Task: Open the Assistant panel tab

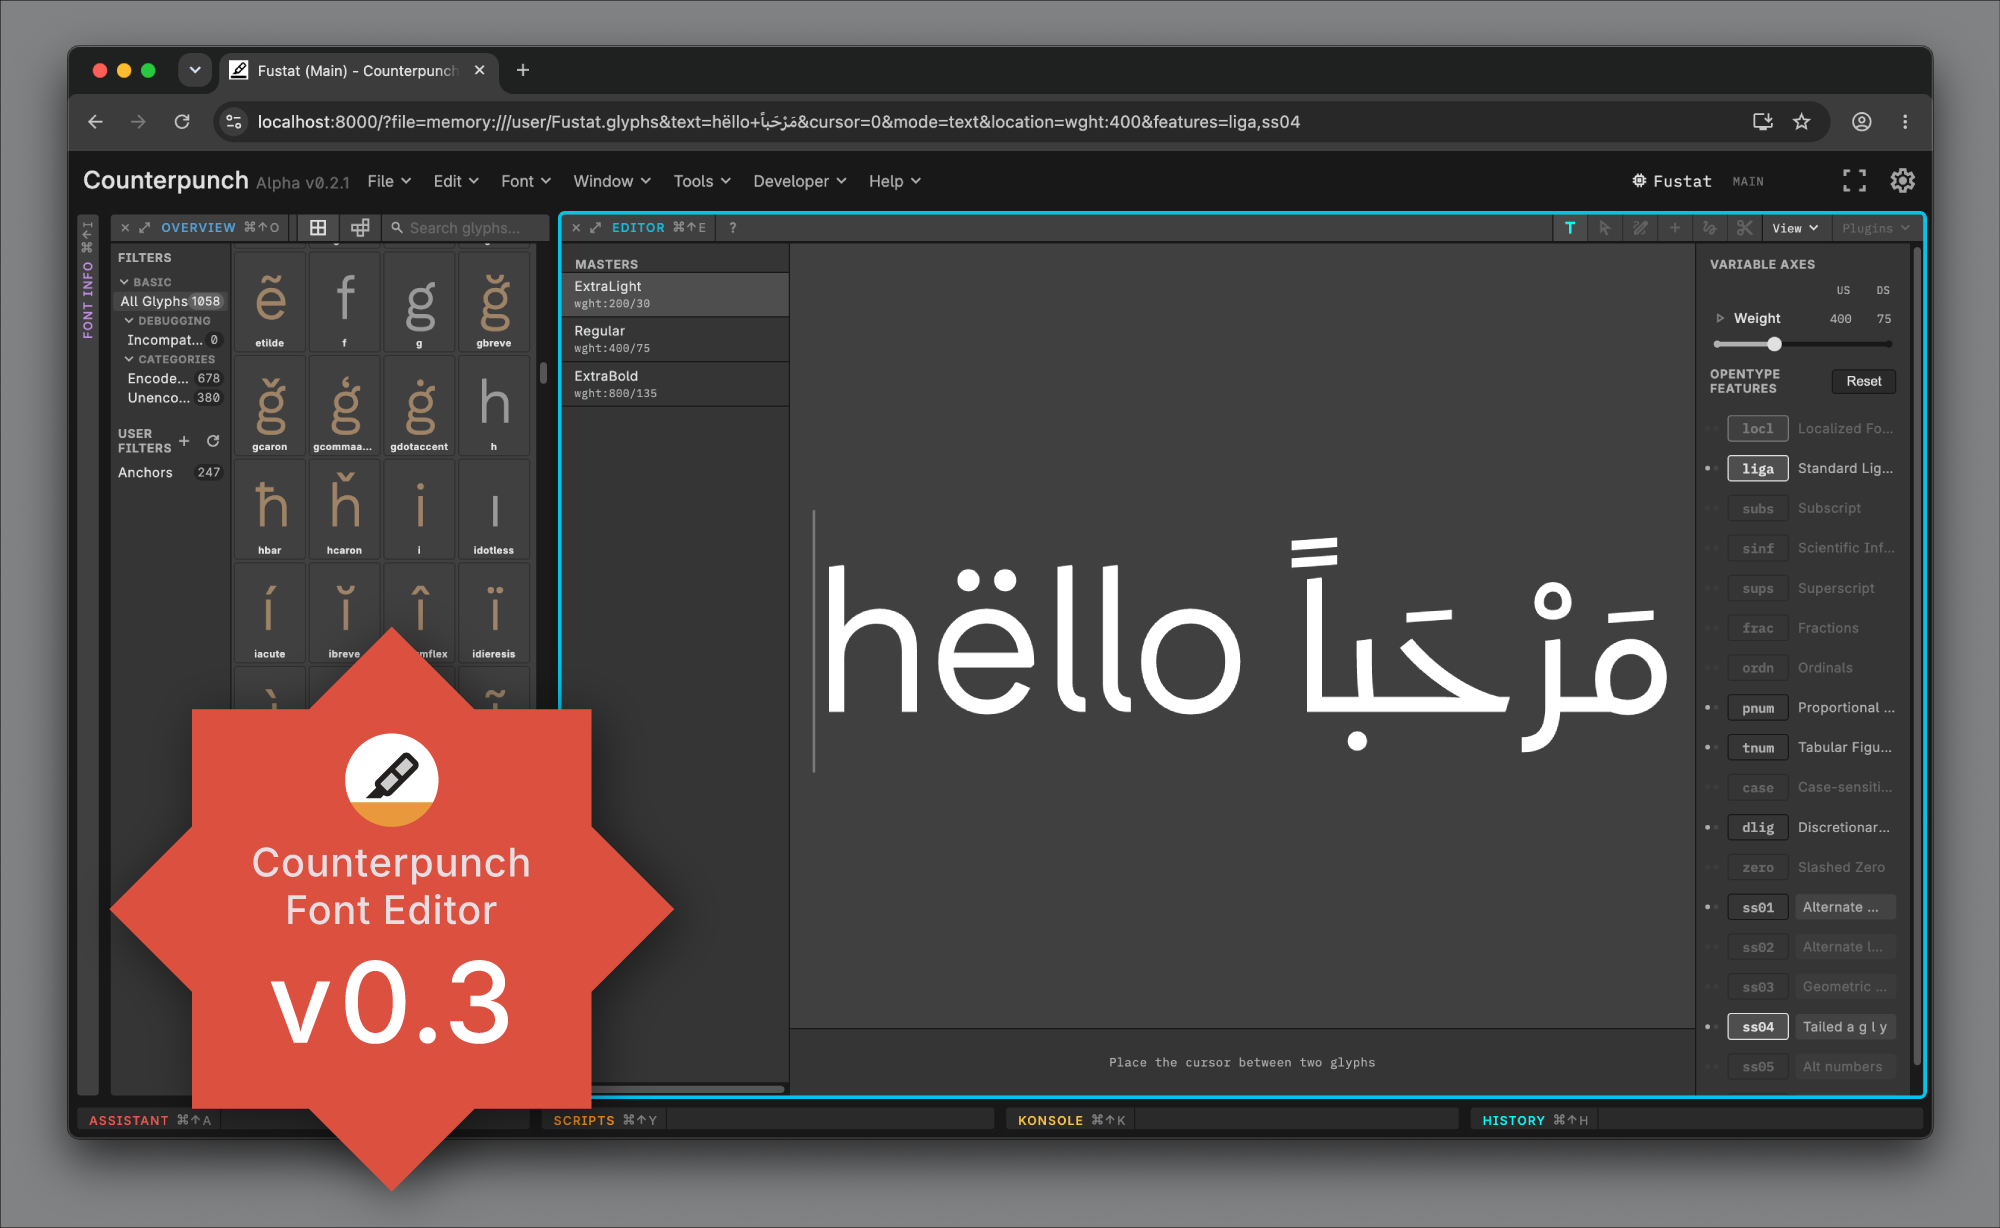Action: click(x=150, y=1120)
